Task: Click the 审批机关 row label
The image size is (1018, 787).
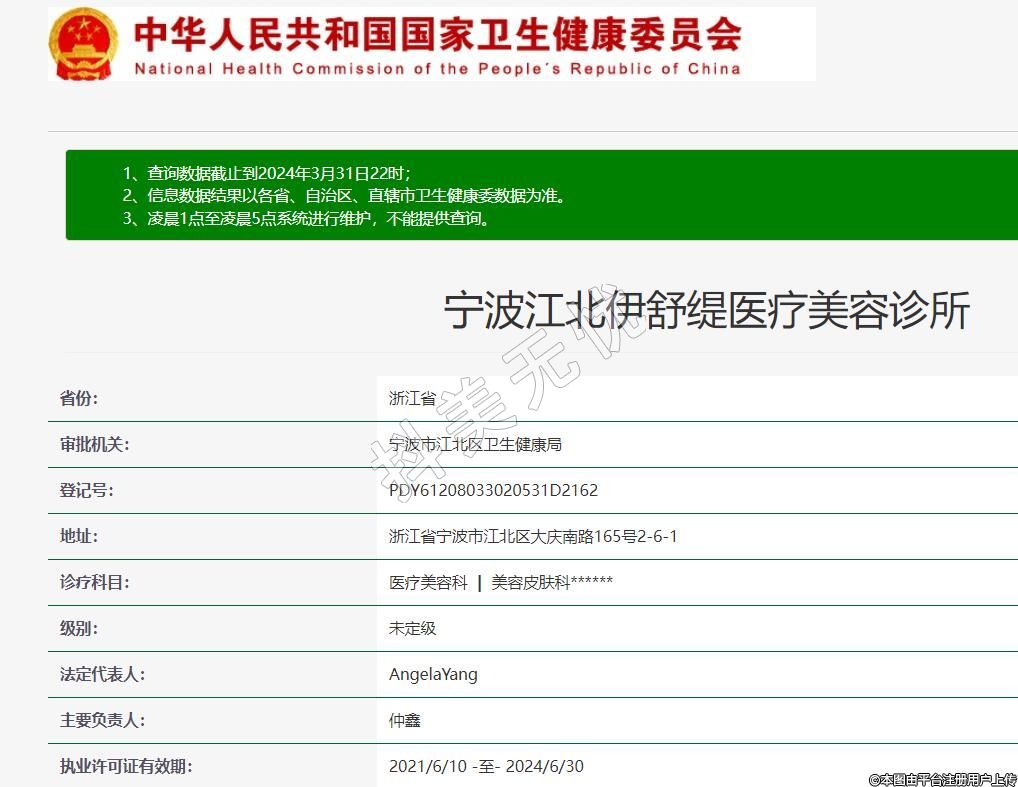Action: pos(94,444)
